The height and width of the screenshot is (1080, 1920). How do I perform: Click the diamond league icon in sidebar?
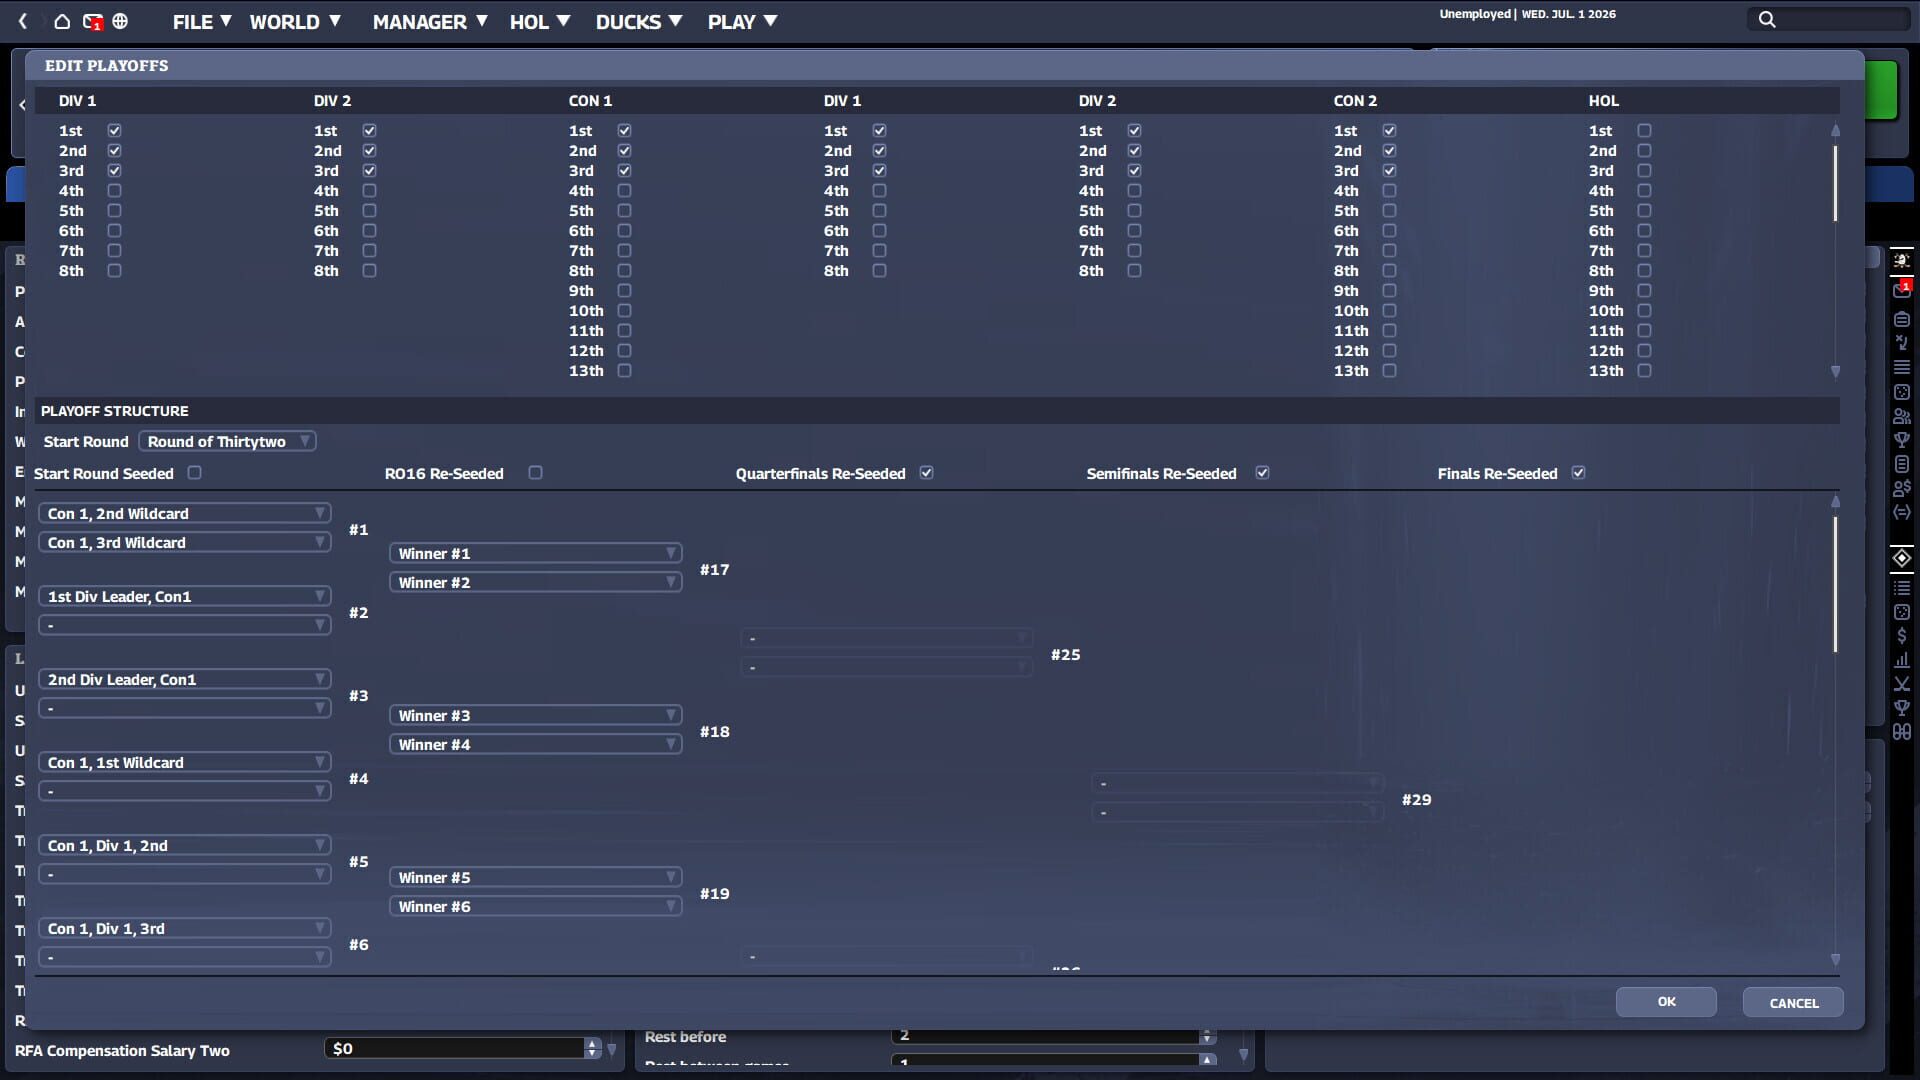[x=1902, y=558]
